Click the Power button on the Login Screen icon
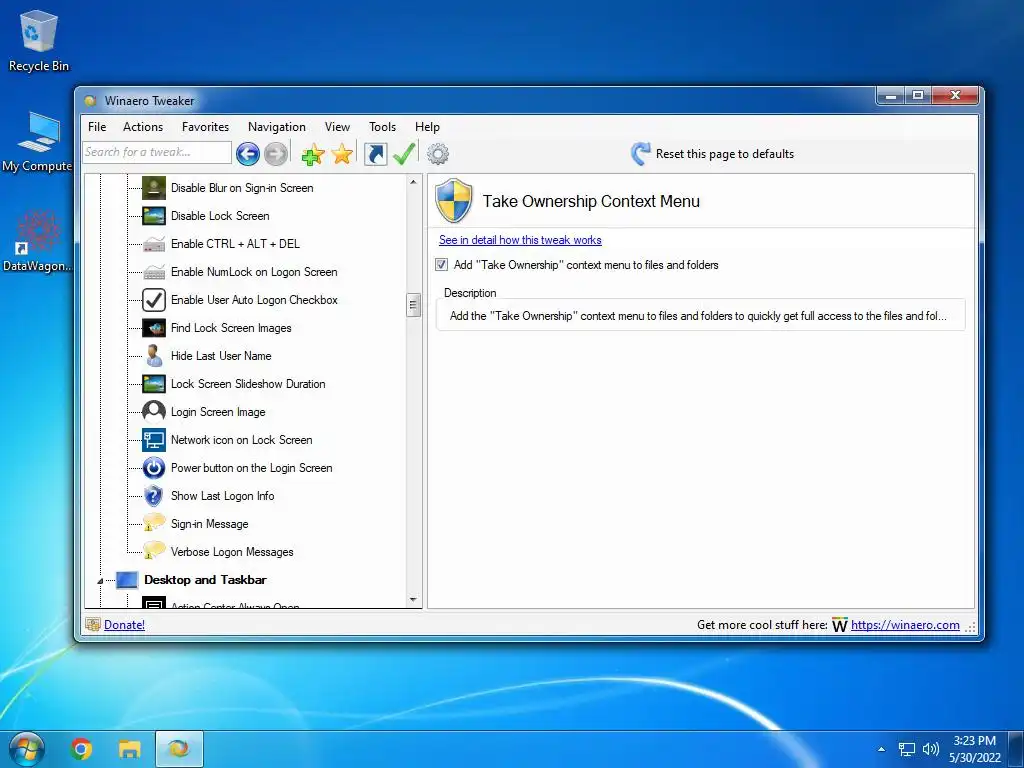Screen dimensions: 1024x768 click(x=154, y=468)
